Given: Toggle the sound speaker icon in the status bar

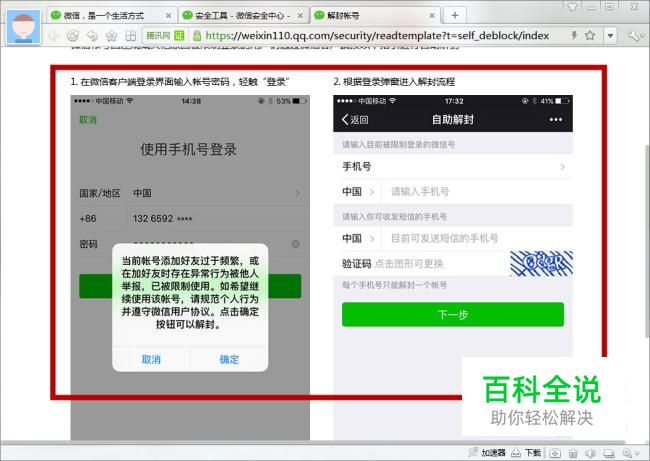Looking at the screenshot, I should (590, 453).
